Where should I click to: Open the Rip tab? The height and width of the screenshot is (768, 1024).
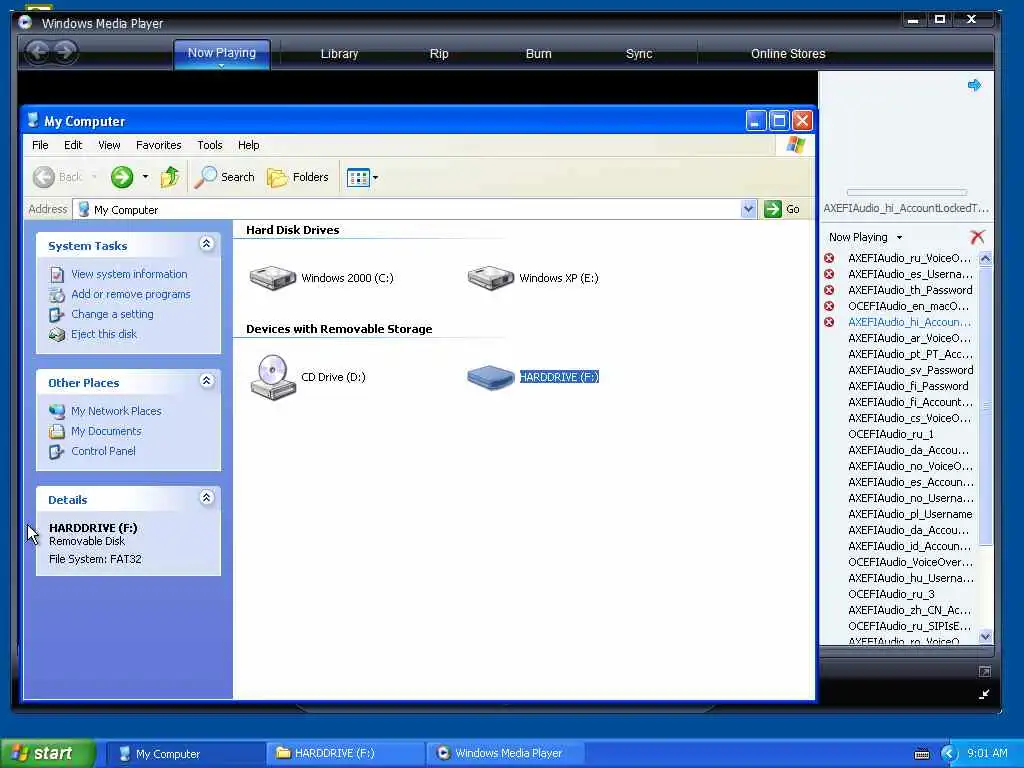[x=439, y=54]
